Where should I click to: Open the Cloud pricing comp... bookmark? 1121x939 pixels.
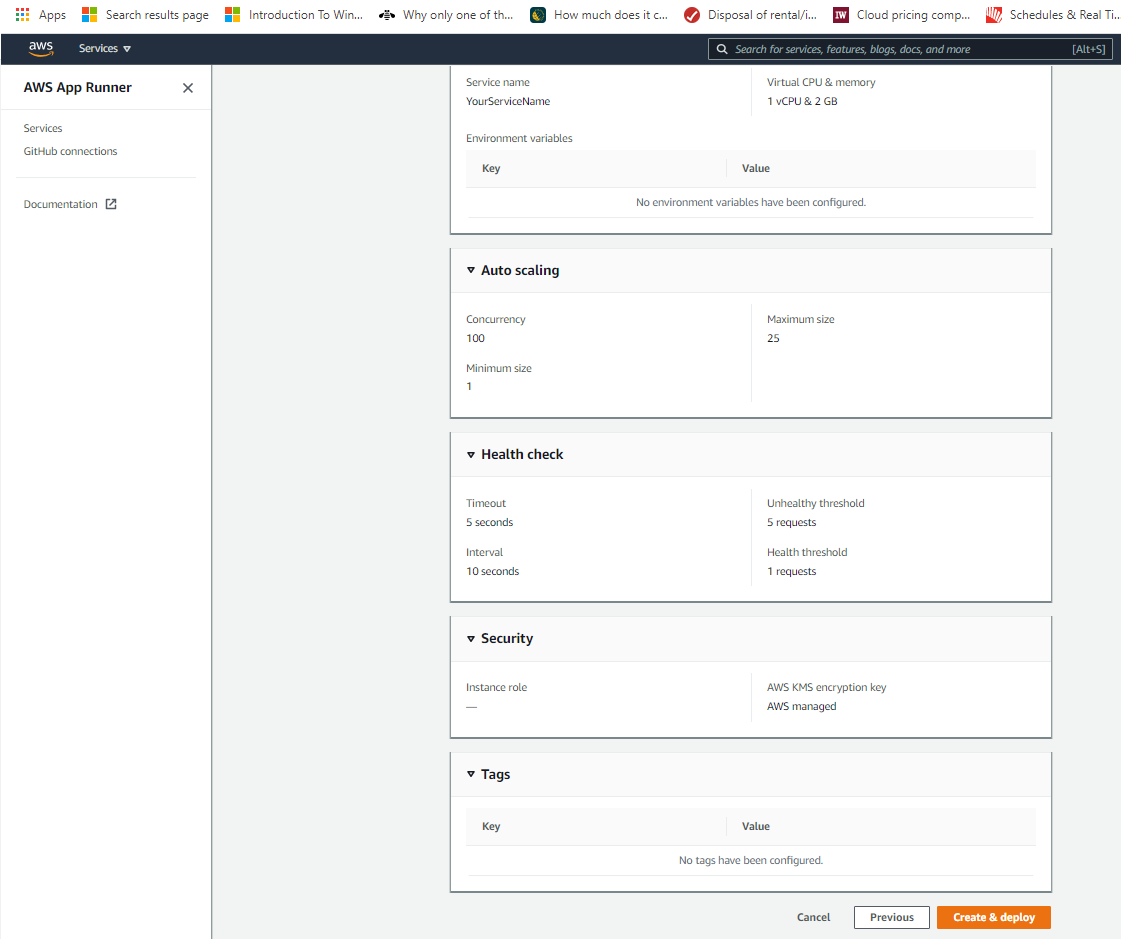click(x=902, y=14)
